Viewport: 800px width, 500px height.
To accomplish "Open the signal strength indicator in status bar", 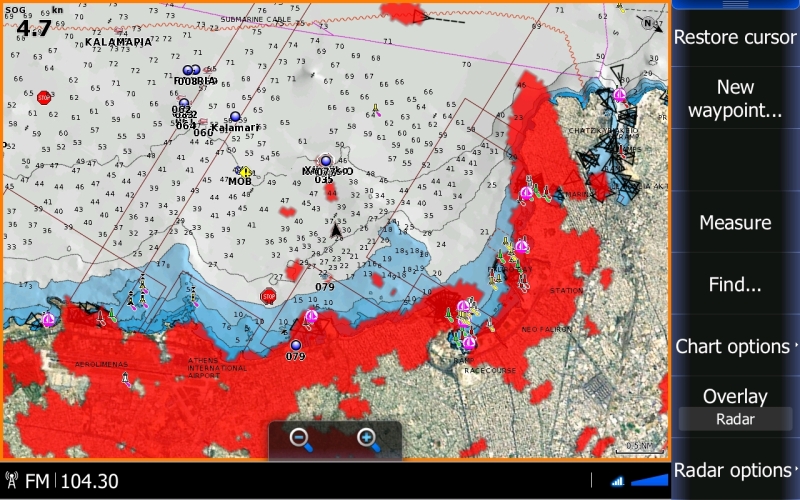I will tap(617, 481).
